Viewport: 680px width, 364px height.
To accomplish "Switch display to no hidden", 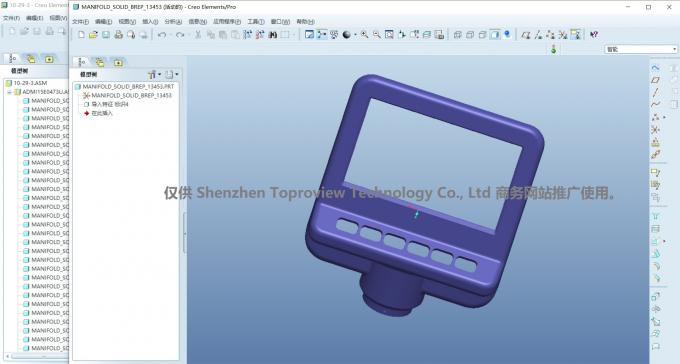I will click(482, 35).
